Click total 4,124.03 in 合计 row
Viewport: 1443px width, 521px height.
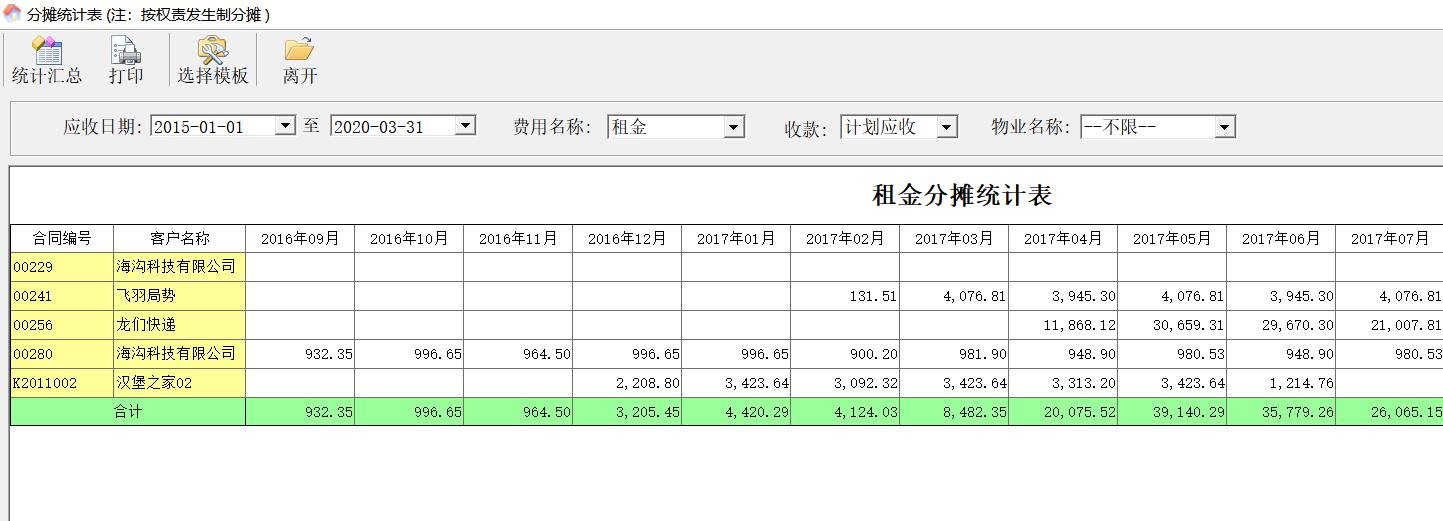tap(845, 412)
